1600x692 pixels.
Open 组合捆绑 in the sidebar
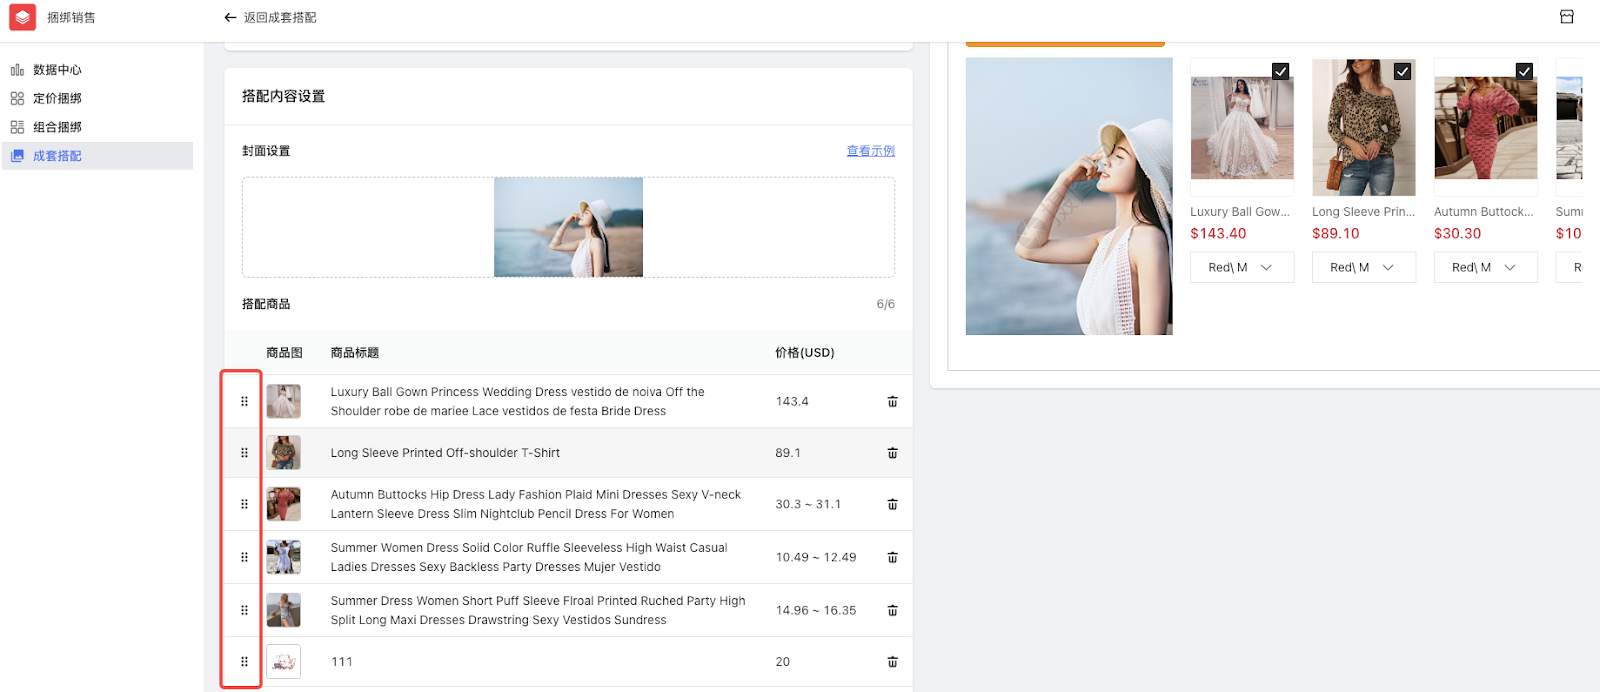pyautogui.click(x=97, y=128)
